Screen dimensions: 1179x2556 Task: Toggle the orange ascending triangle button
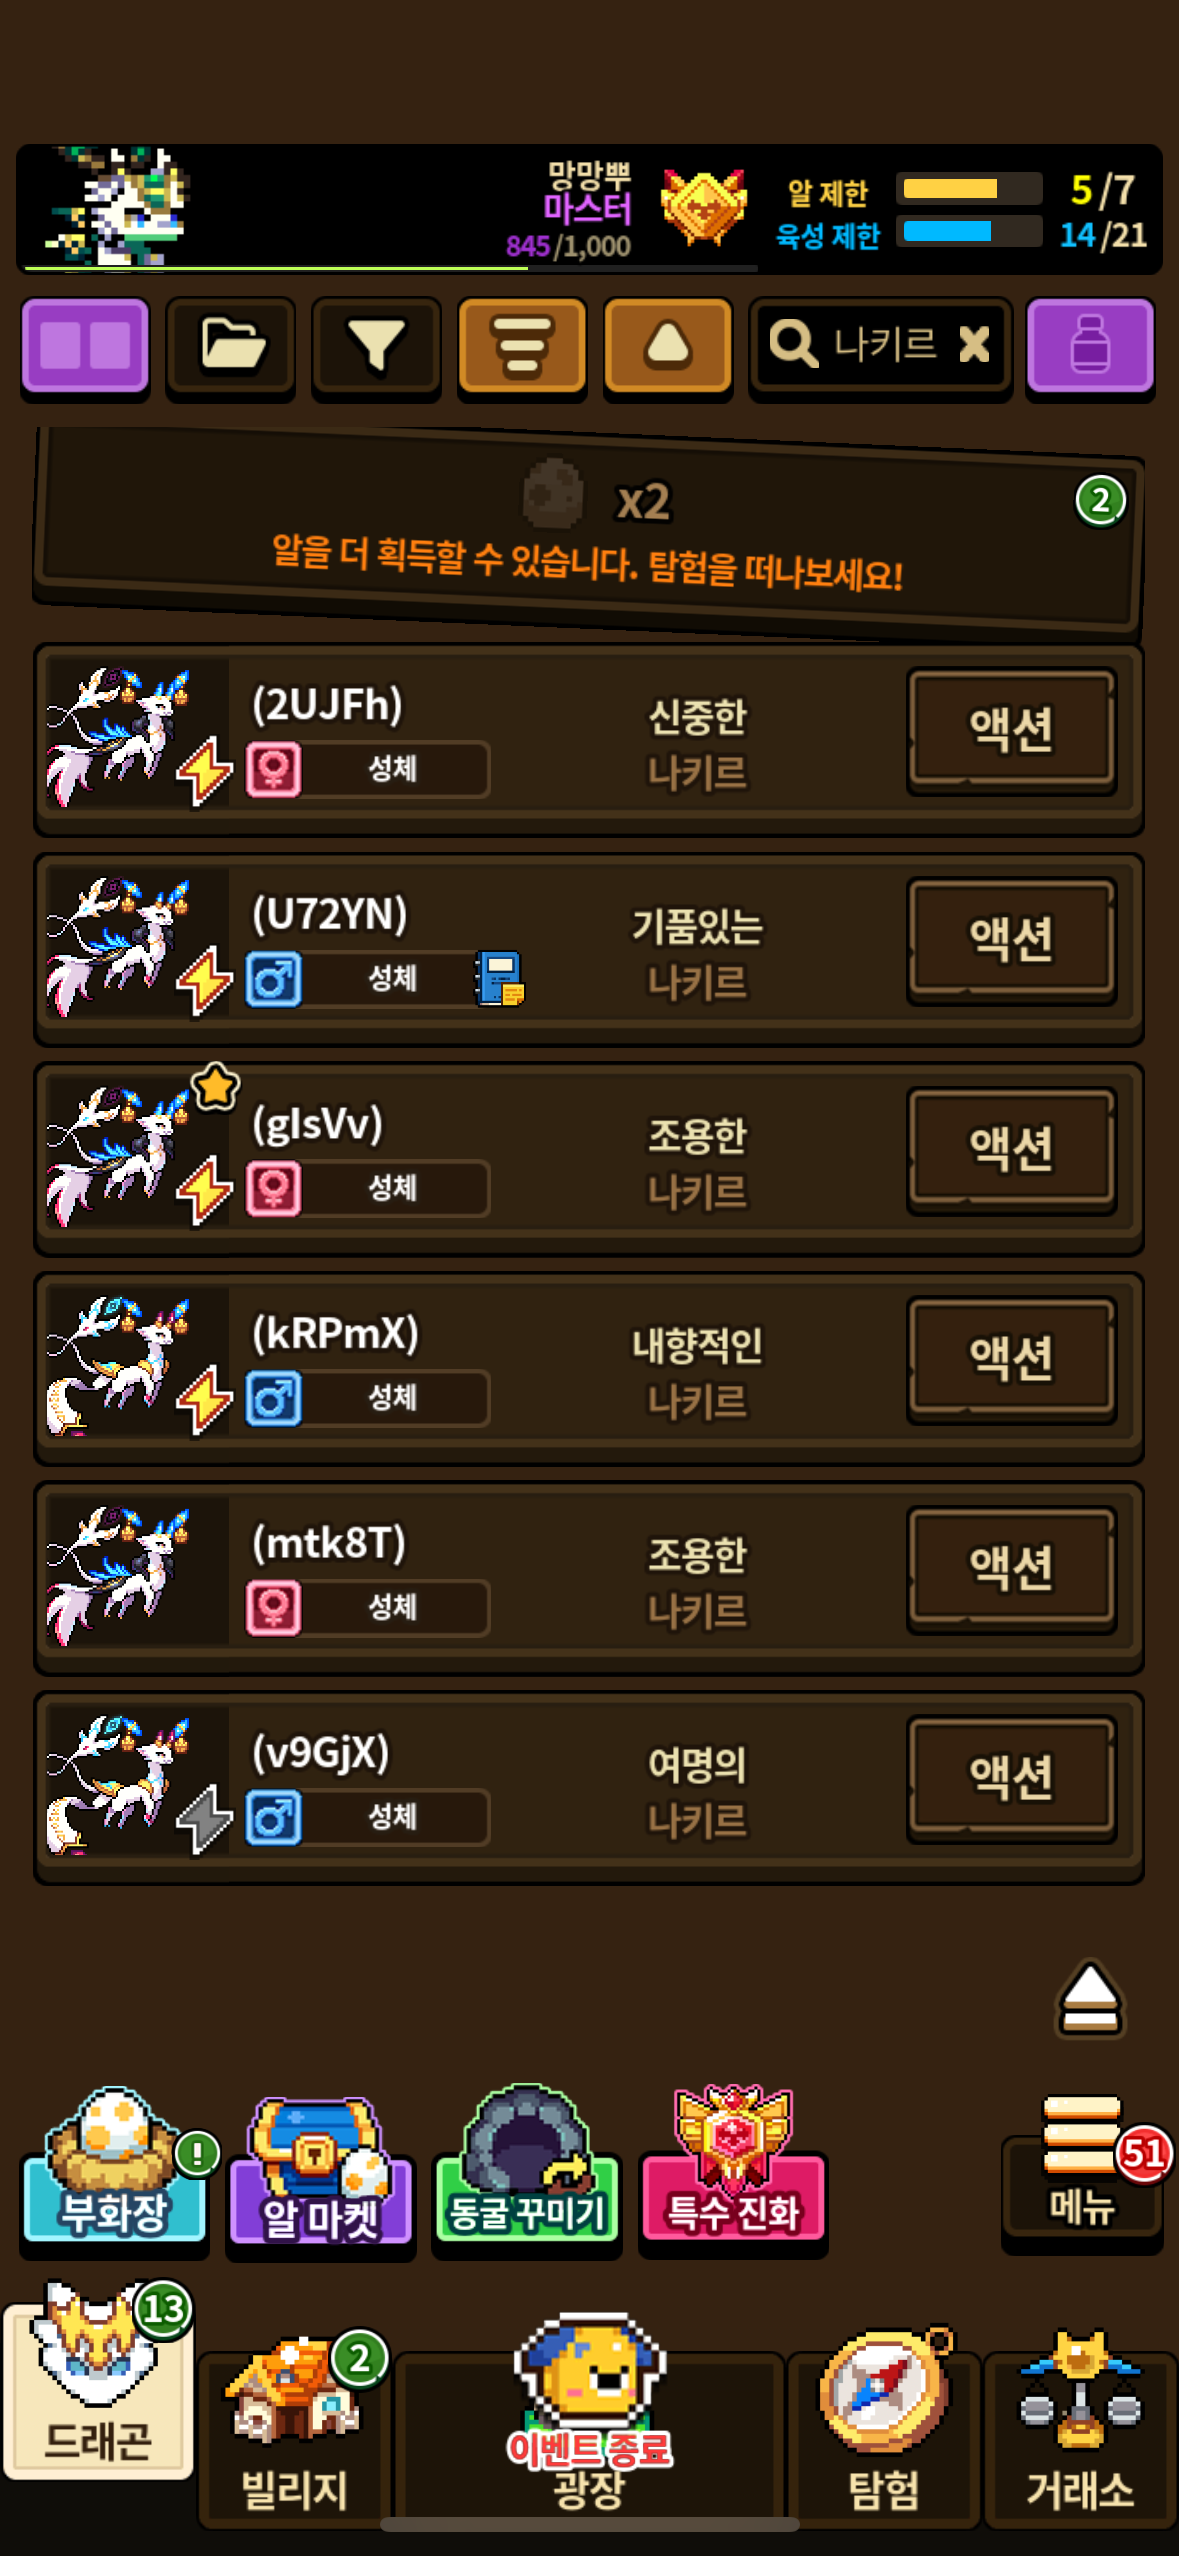click(668, 346)
